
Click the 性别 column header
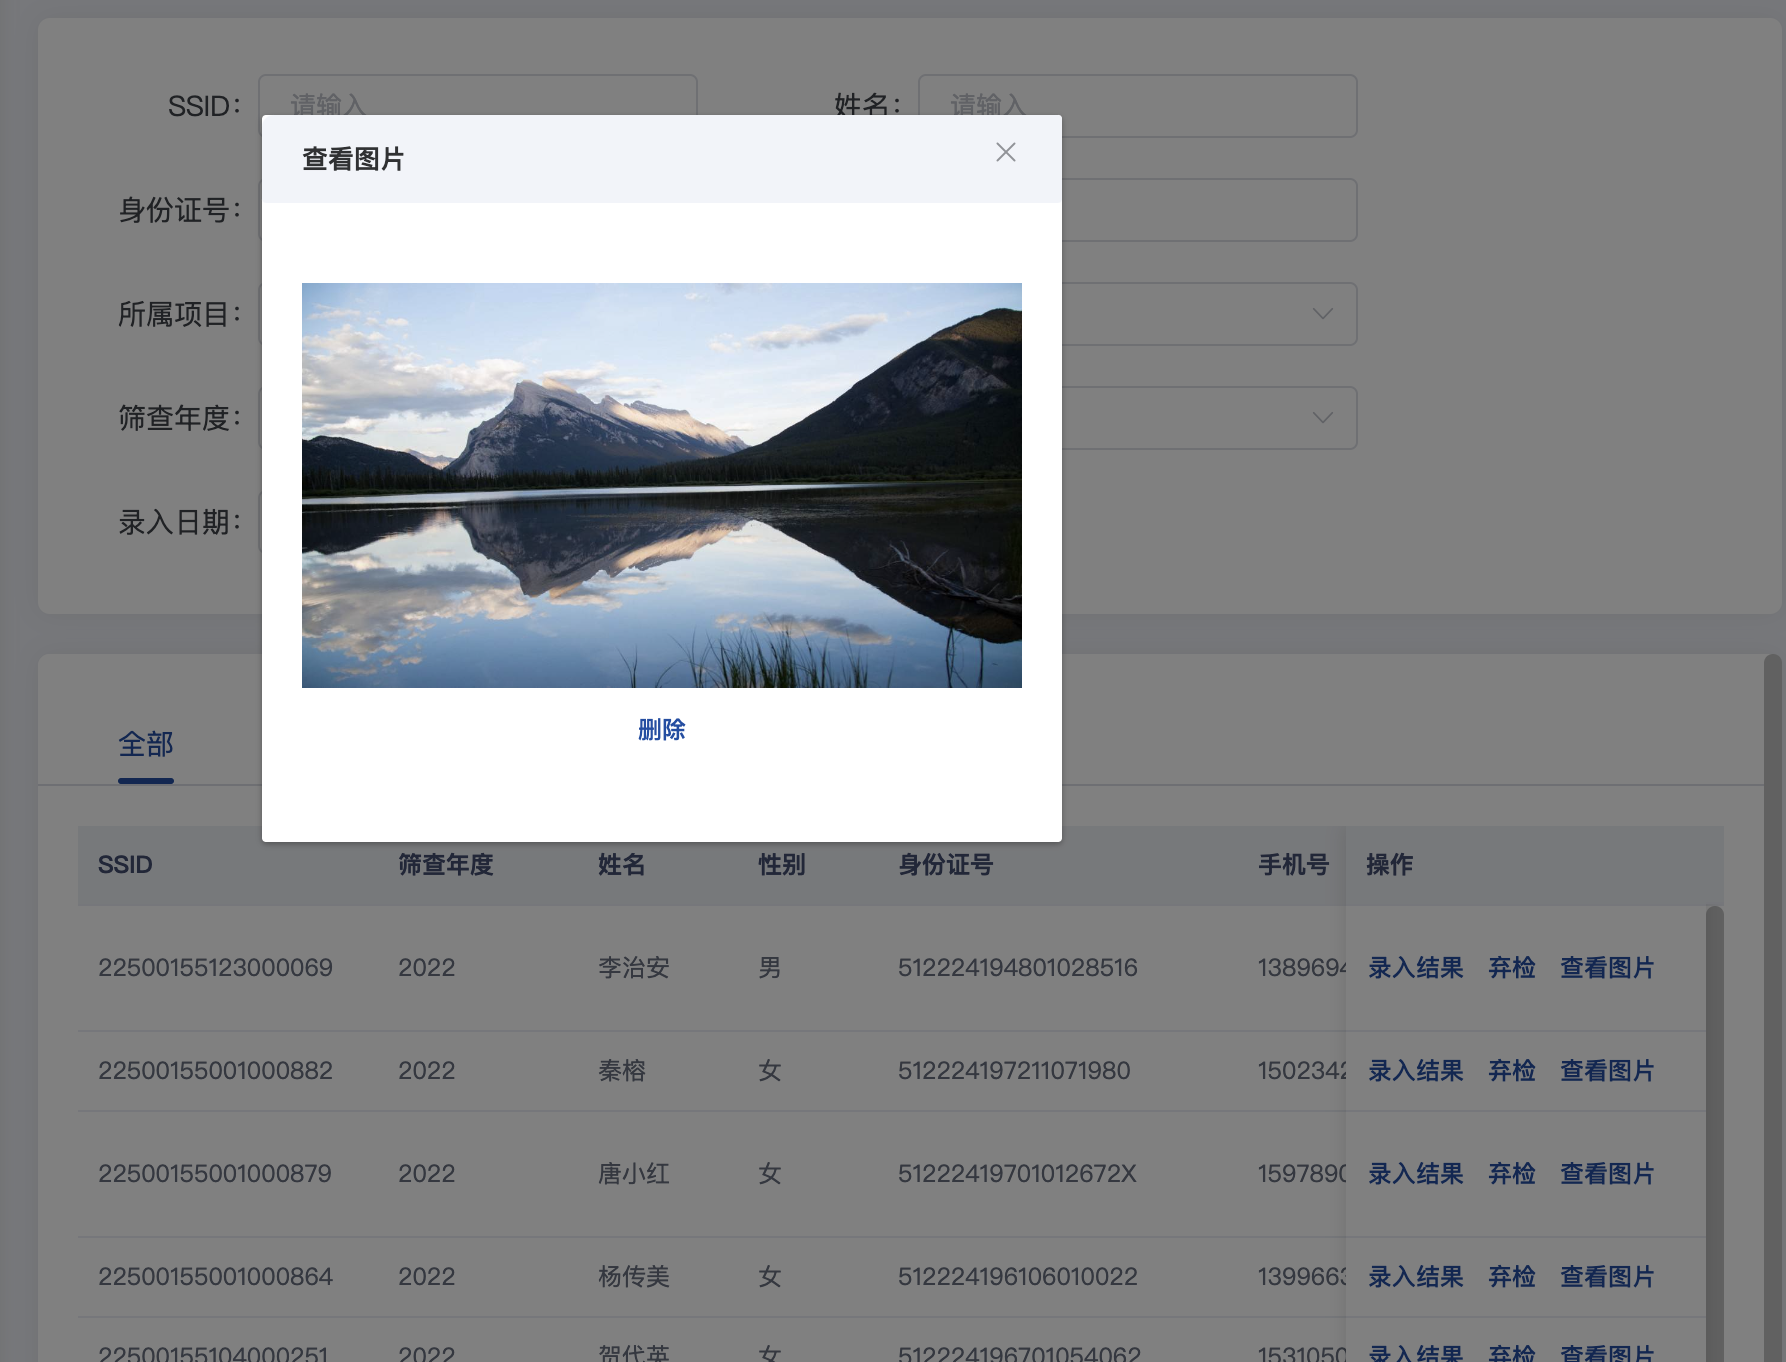(x=782, y=865)
